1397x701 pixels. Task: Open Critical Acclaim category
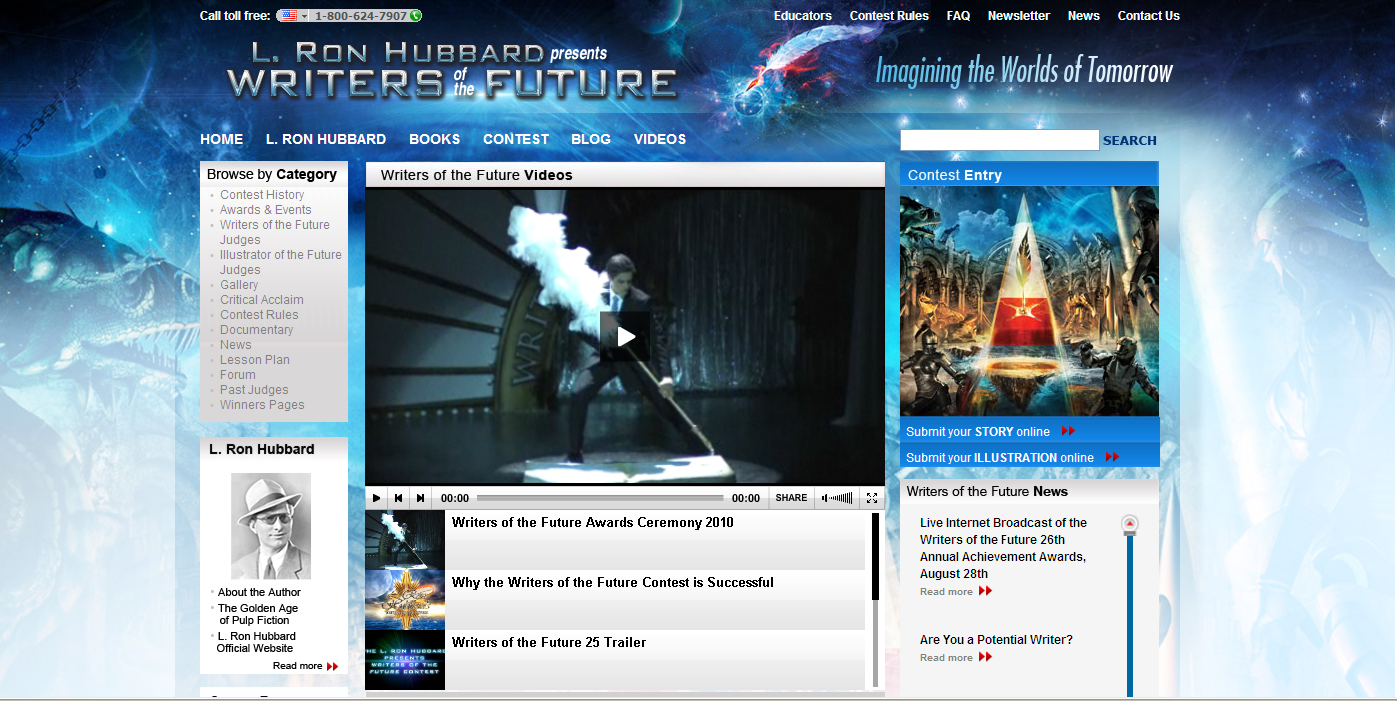point(262,300)
